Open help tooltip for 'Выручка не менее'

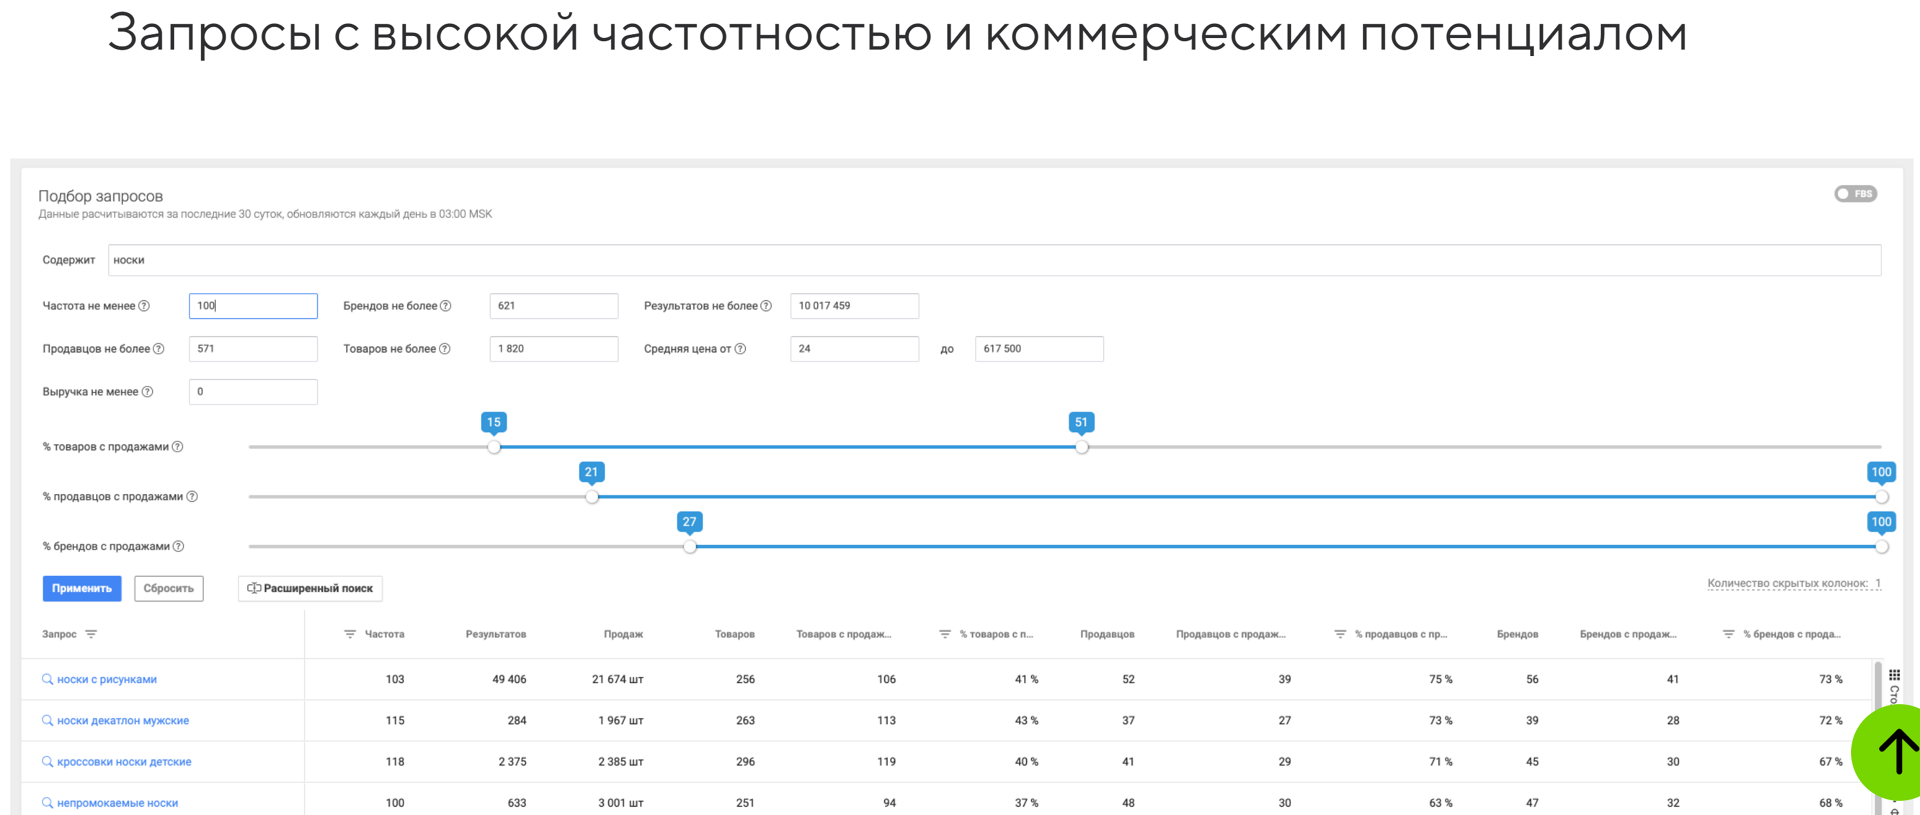[147, 392]
